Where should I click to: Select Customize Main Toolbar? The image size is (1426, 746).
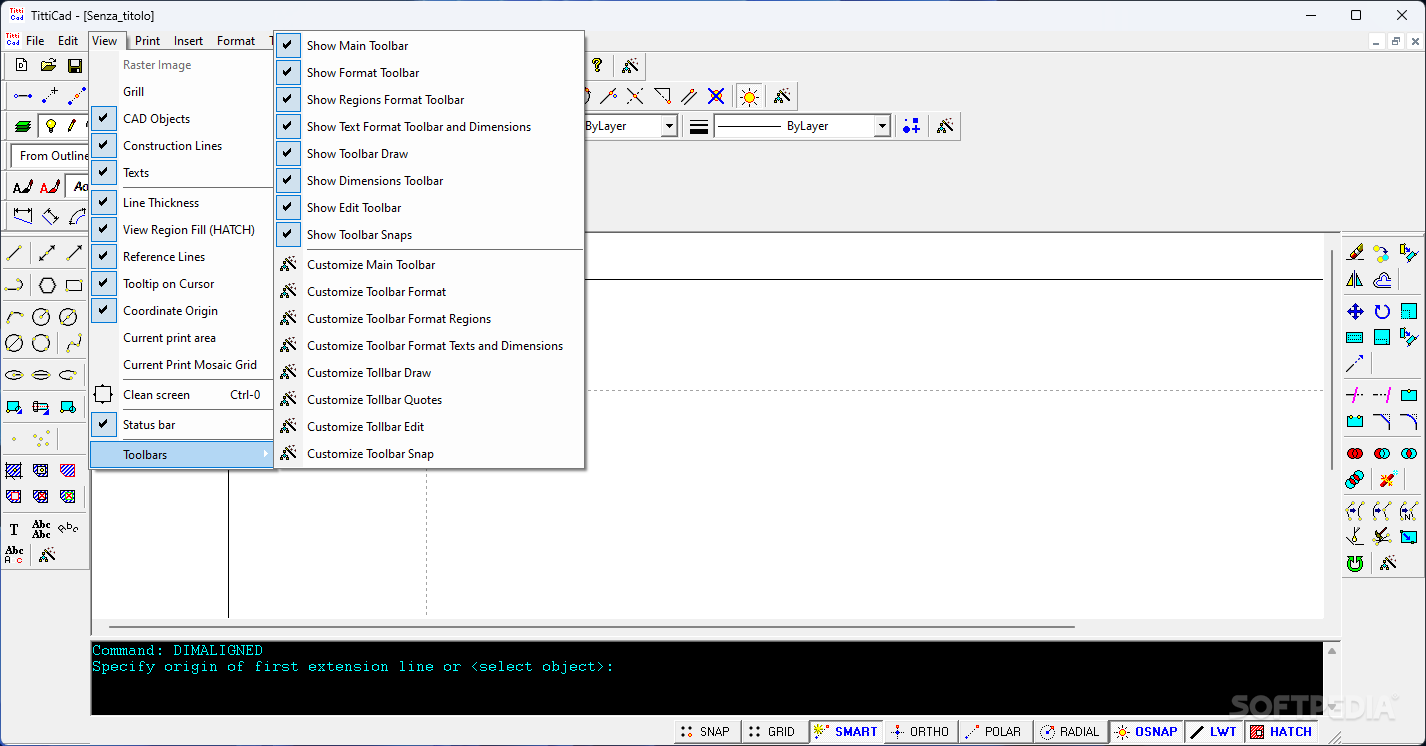[x=429, y=265]
